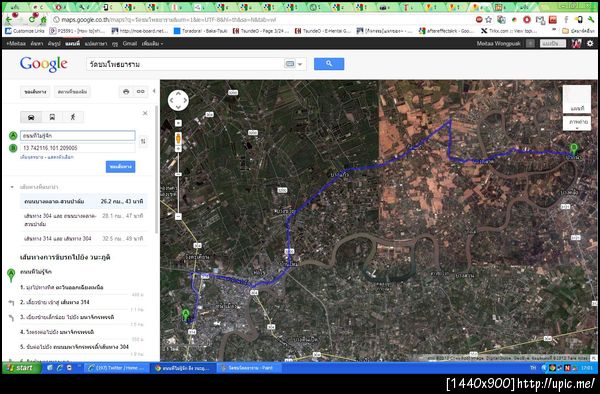Click the map zoom slider handle
Image resolution: width=600 pixels, height=394 pixels.
coord(178,174)
